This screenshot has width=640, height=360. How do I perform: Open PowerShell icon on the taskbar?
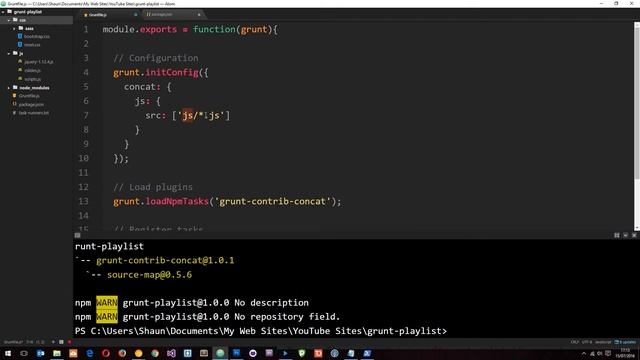[367, 353]
